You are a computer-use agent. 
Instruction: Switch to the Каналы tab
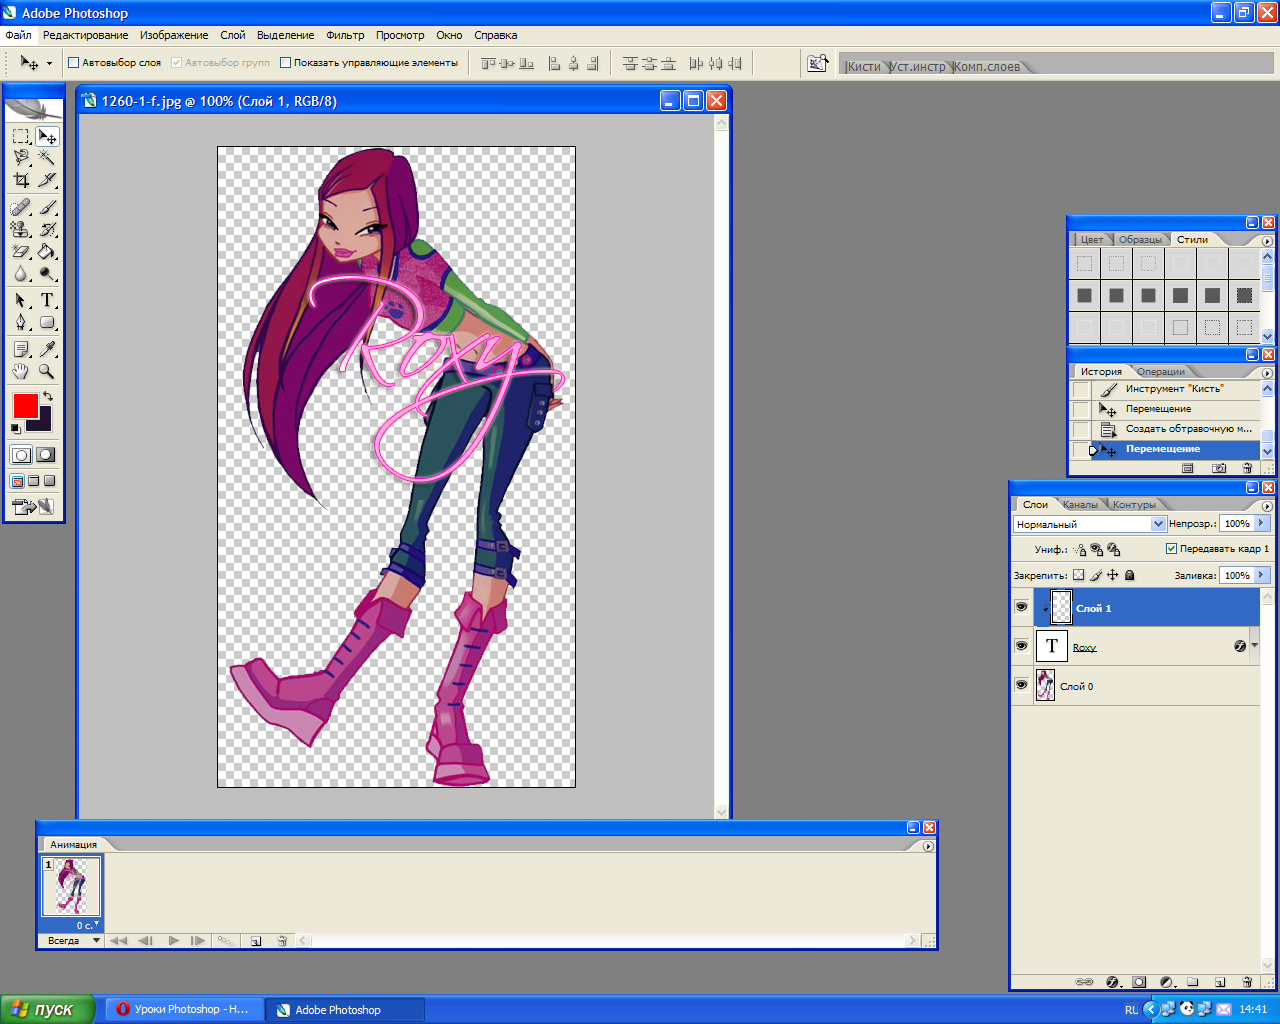tap(1080, 505)
